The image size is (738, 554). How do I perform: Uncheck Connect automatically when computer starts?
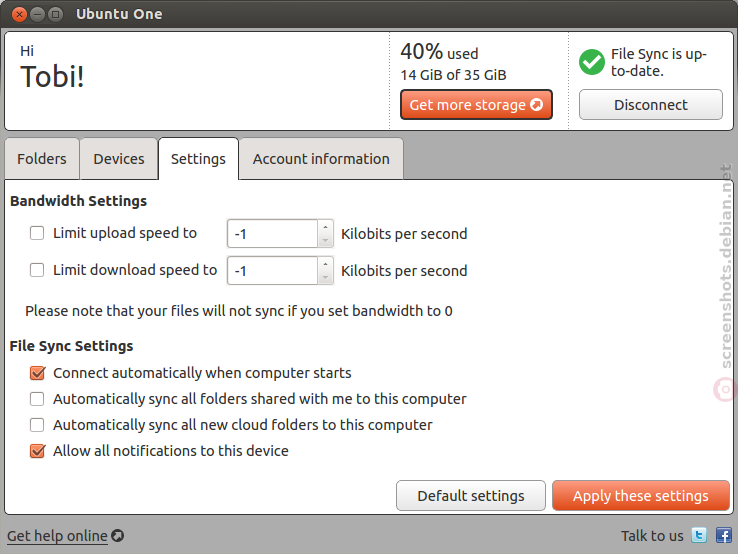pos(37,373)
